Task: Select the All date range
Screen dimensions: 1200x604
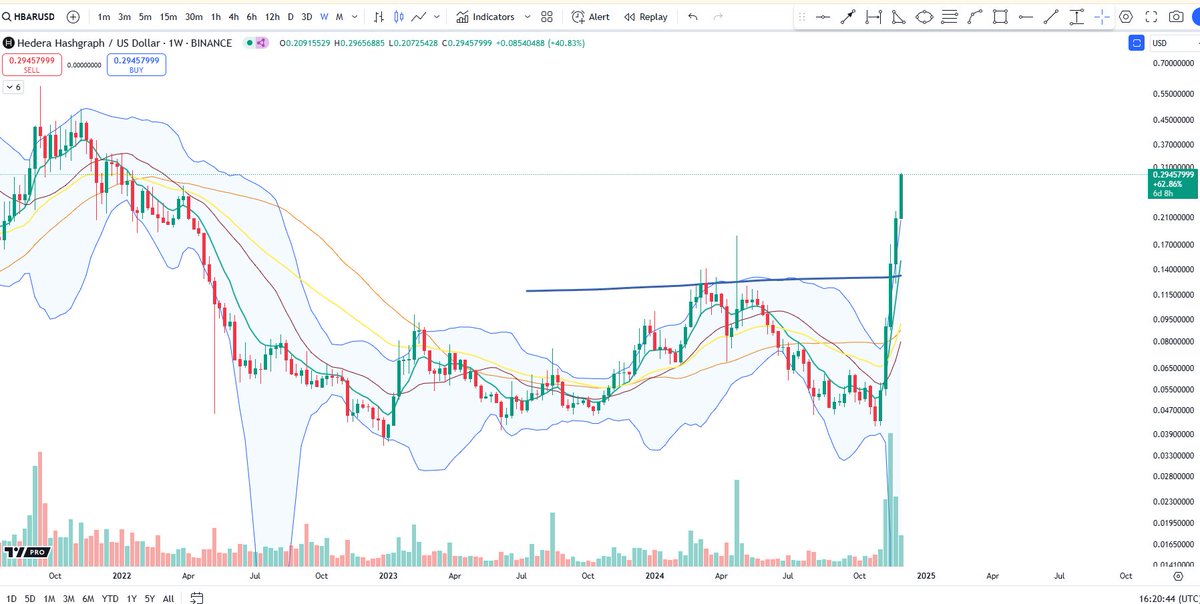Action: pos(167,598)
